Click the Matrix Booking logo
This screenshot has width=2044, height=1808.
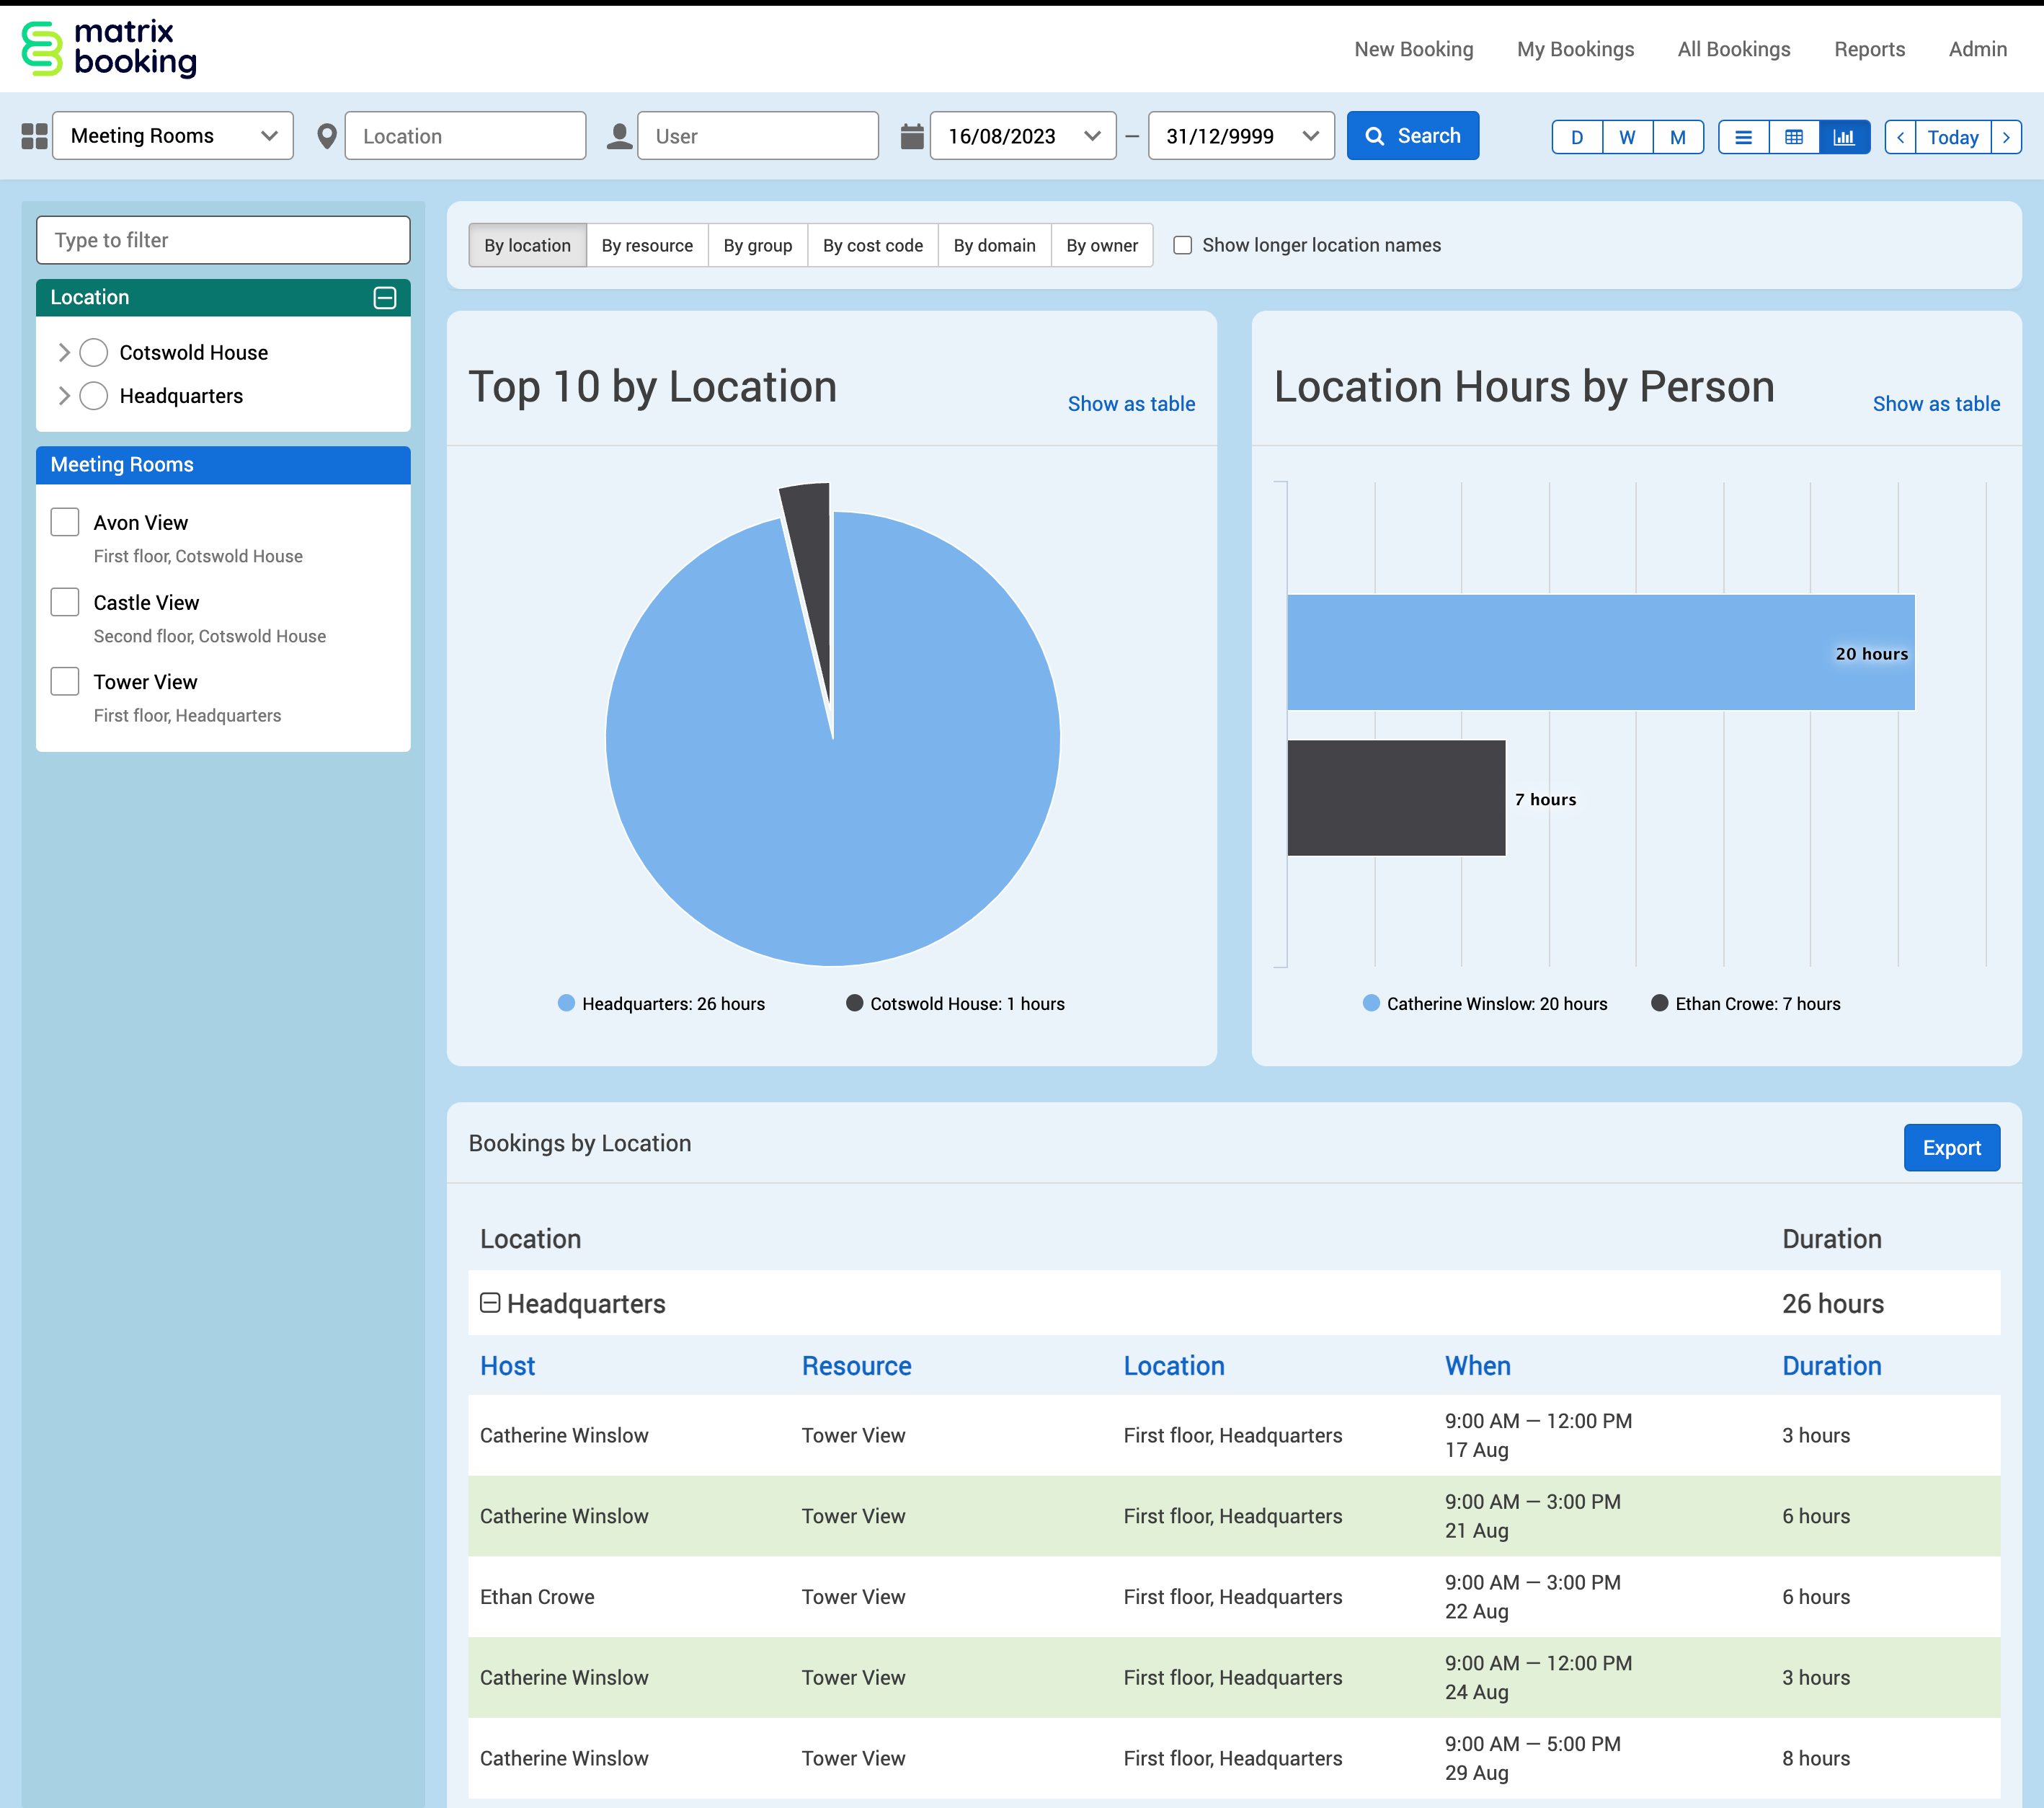109,49
